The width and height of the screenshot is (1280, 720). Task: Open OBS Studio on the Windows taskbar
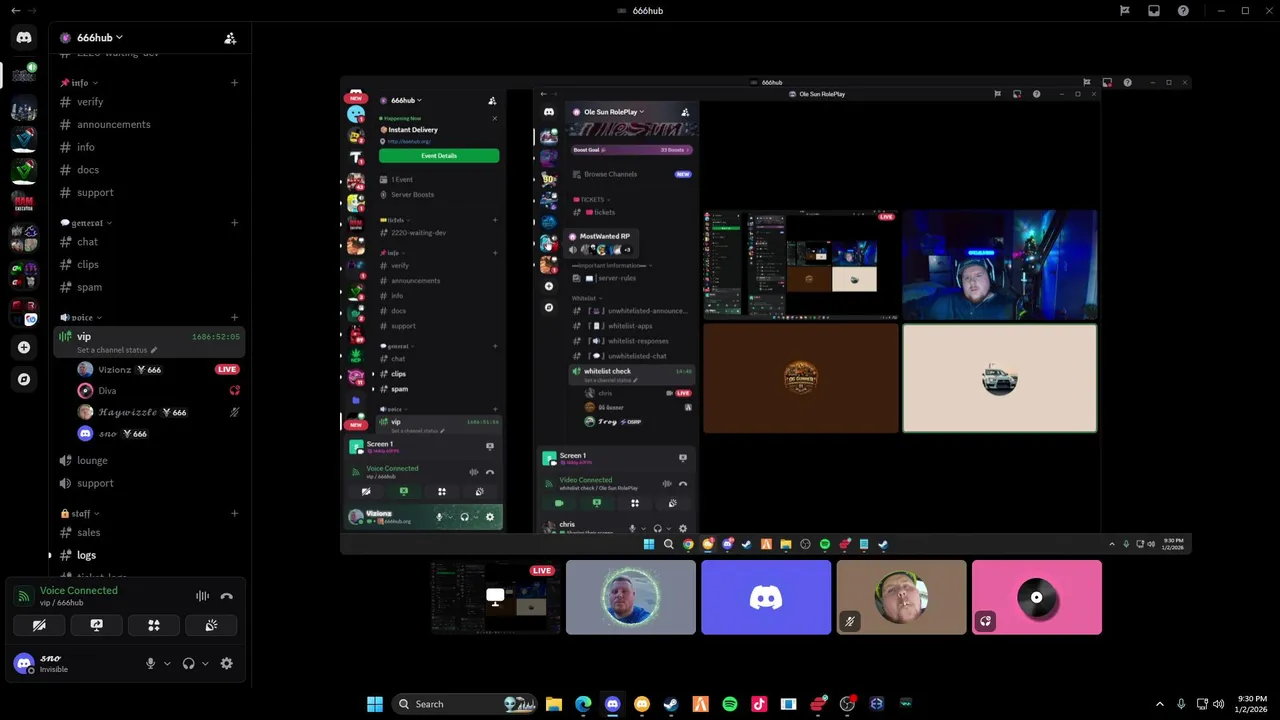pyautogui.click(x=848, y=704)
